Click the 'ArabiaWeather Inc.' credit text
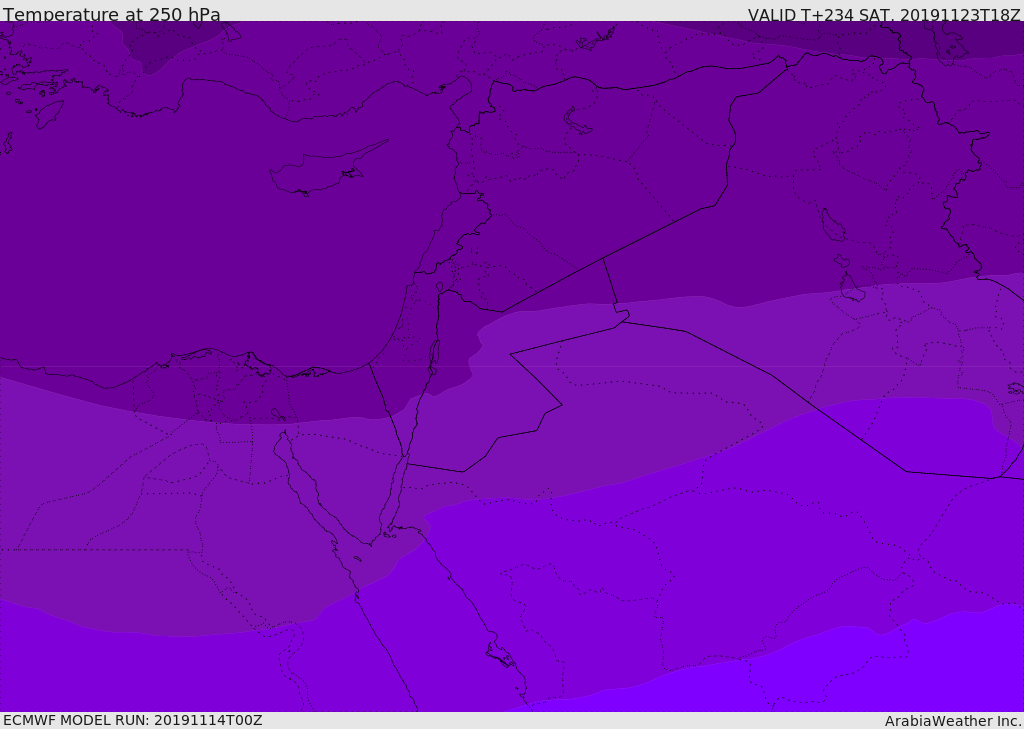Screen dimensions: 1024x729 [x=953, y=721]
